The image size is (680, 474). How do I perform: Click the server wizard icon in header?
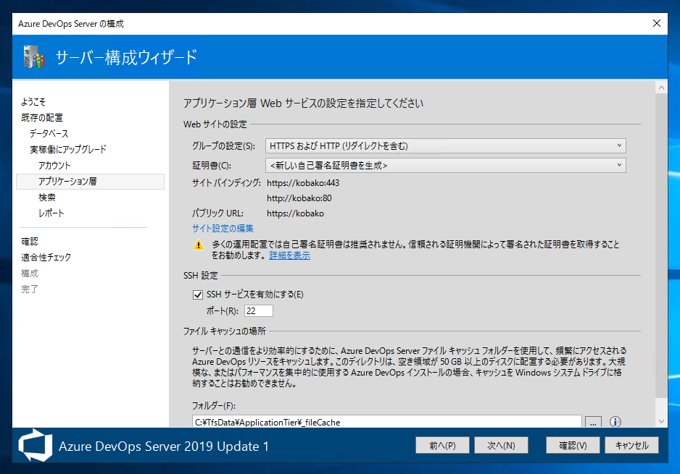(34, 57)
